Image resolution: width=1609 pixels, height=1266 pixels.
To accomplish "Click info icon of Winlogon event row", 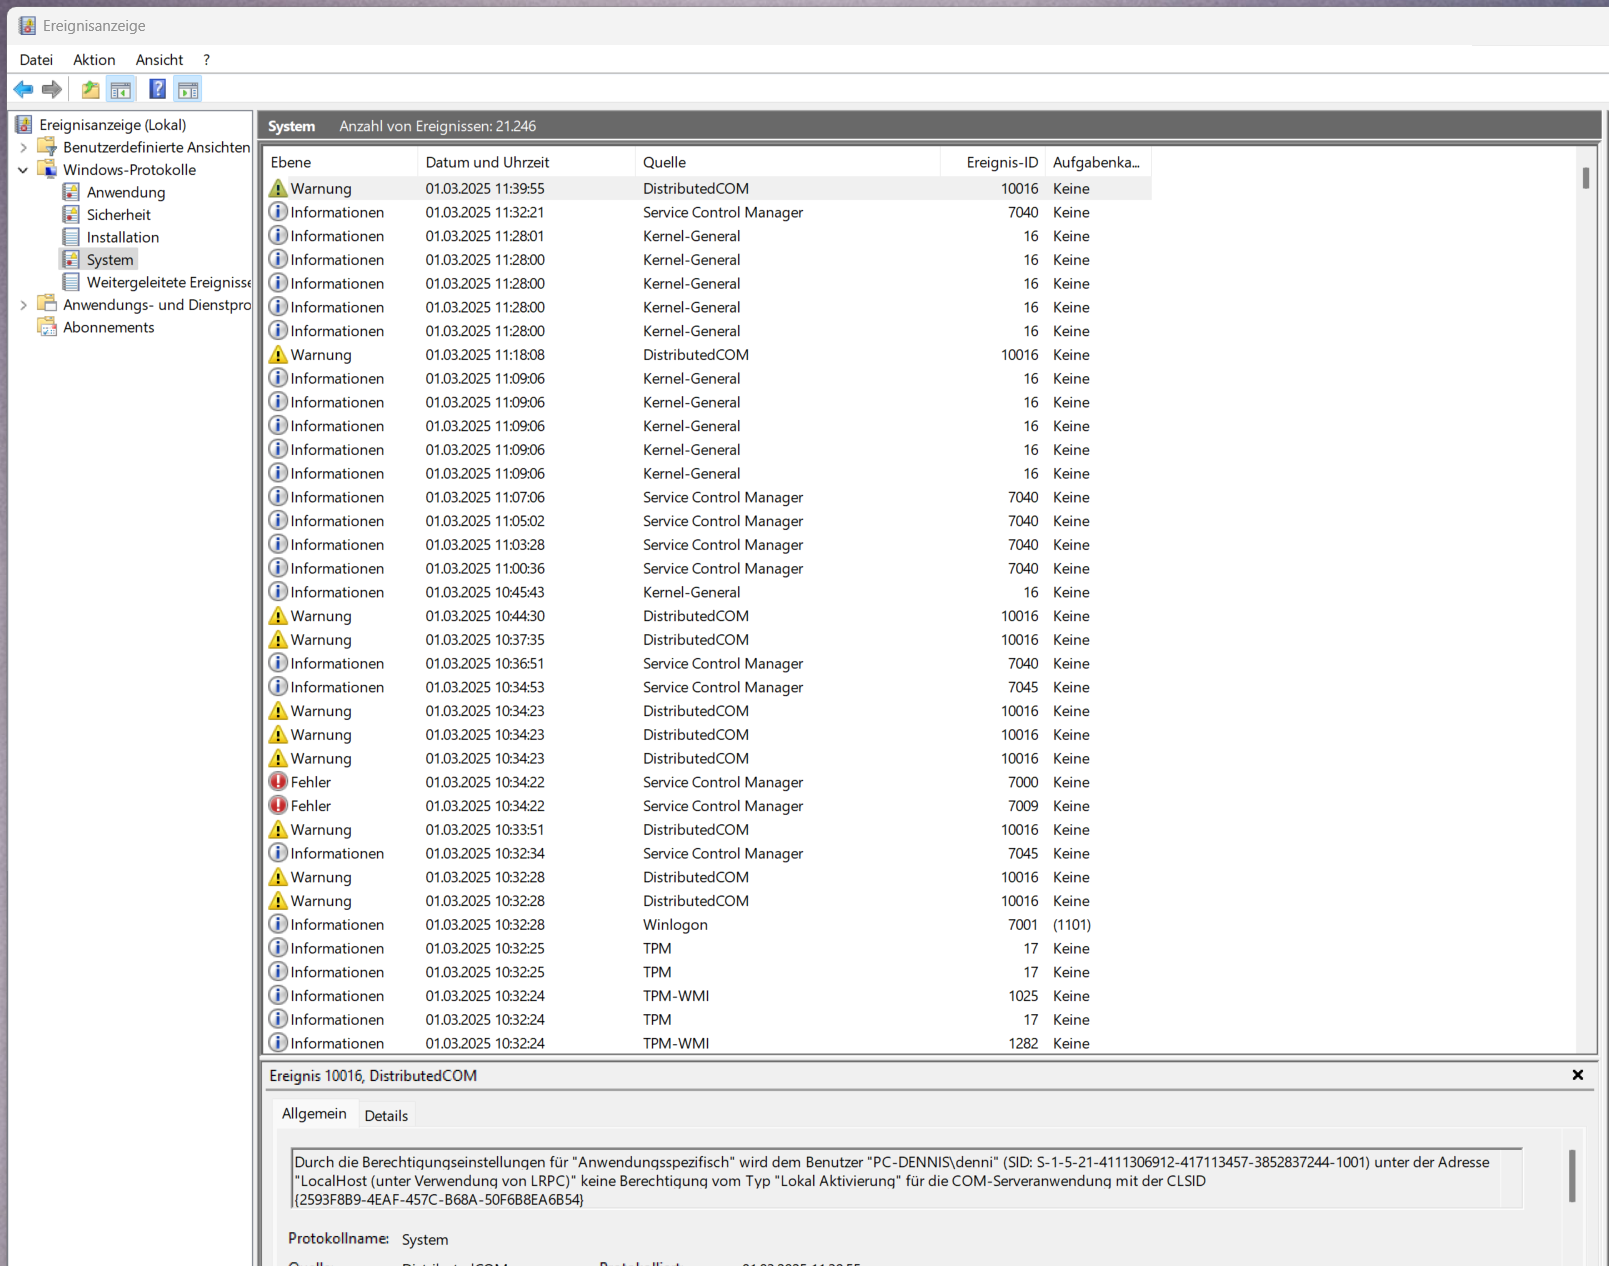I will (278, 924).
